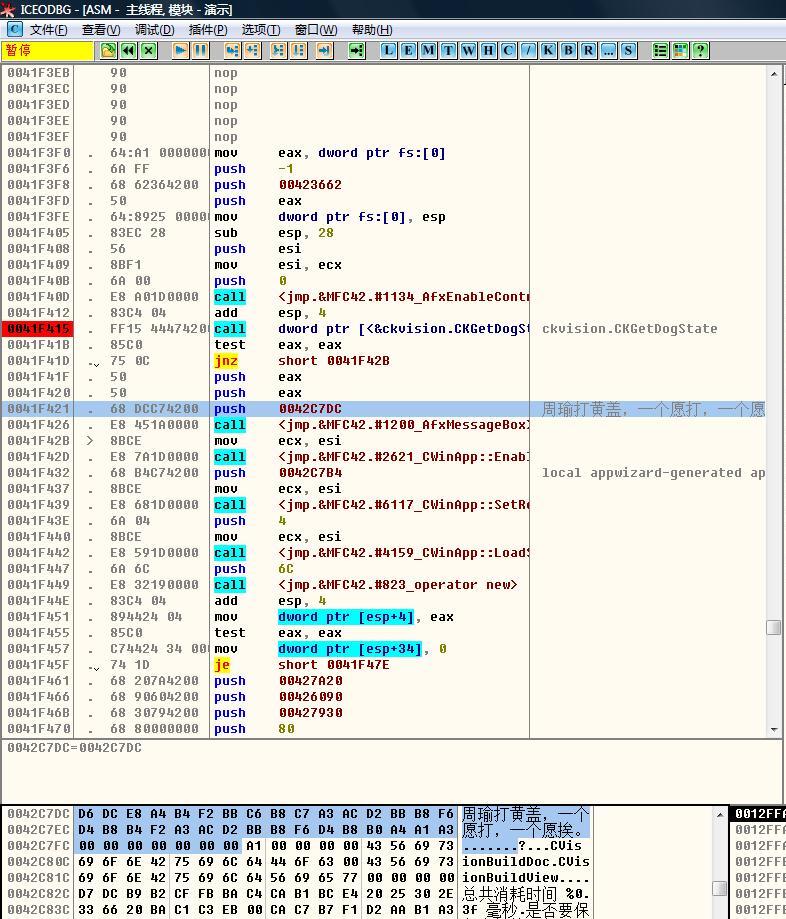Show Handles with H button

[x=488, y=50]
